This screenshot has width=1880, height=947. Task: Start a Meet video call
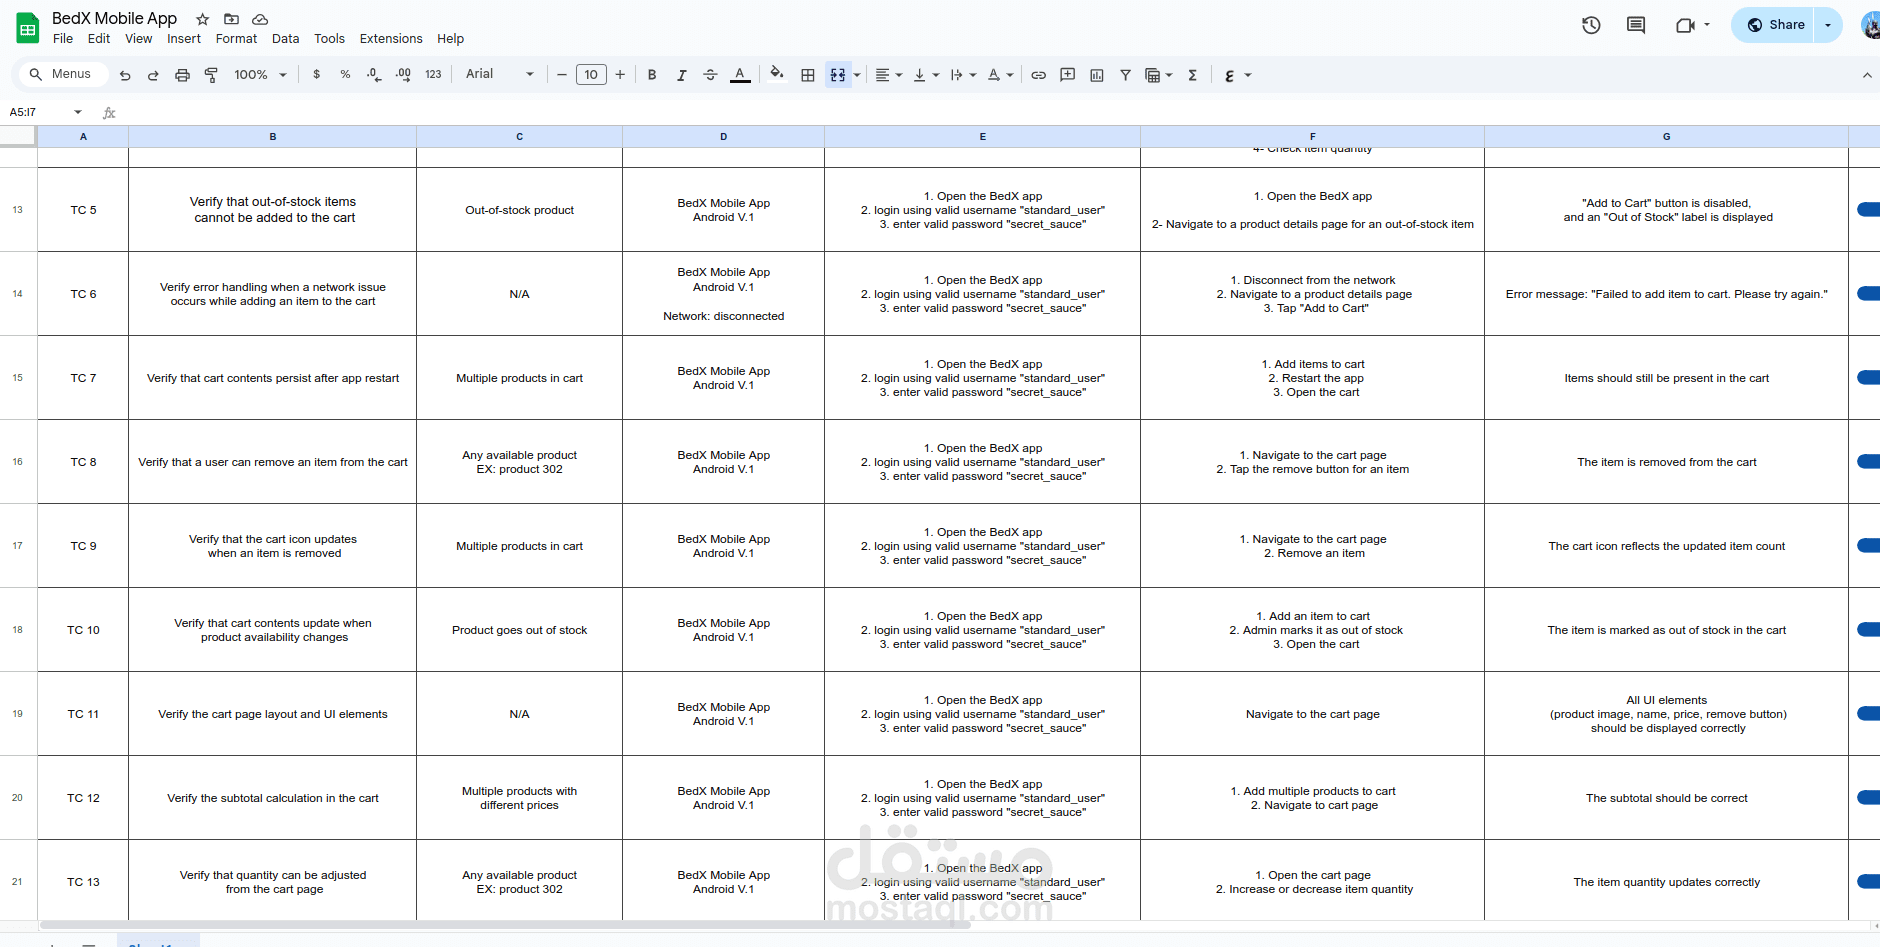point(1685,25)
